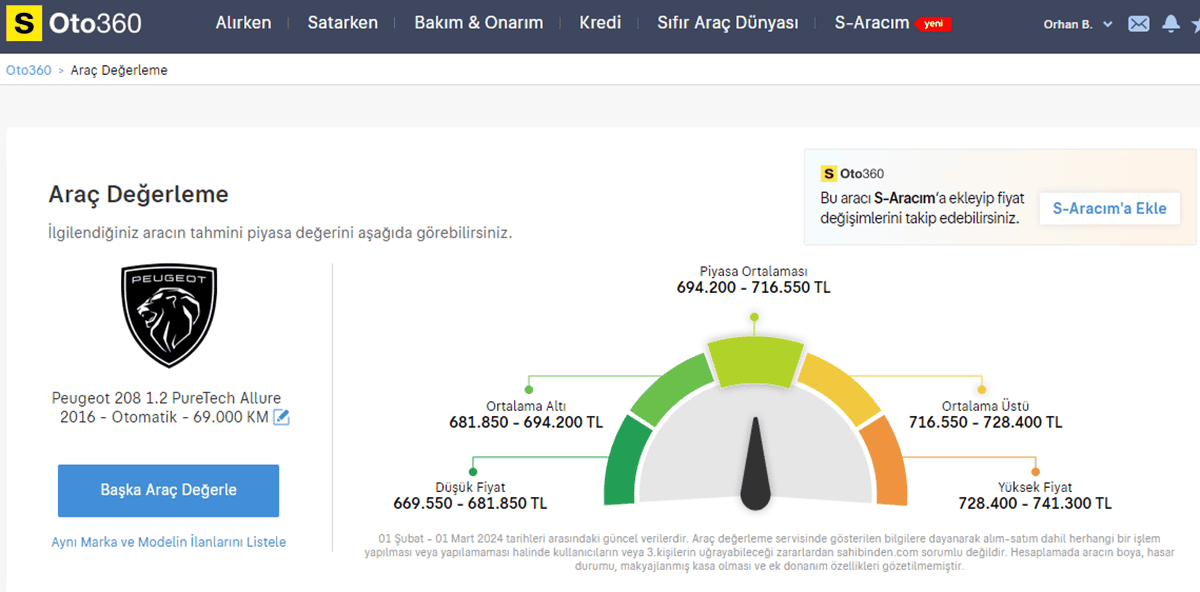Open the Alırken menu
Viewport: 1200px width, 592px height.
pos(243,22)
